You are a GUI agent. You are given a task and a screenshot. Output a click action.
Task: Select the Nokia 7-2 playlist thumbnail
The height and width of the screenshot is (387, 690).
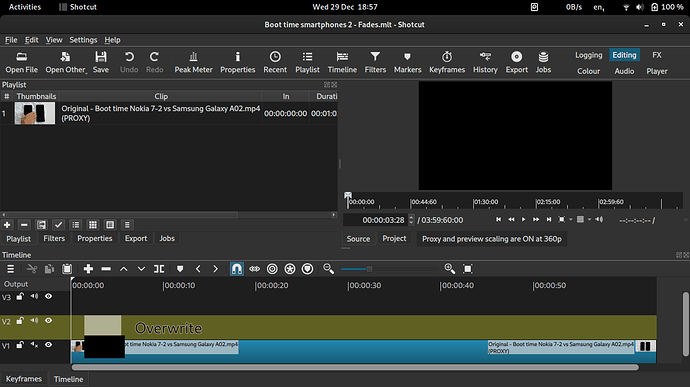35,113
